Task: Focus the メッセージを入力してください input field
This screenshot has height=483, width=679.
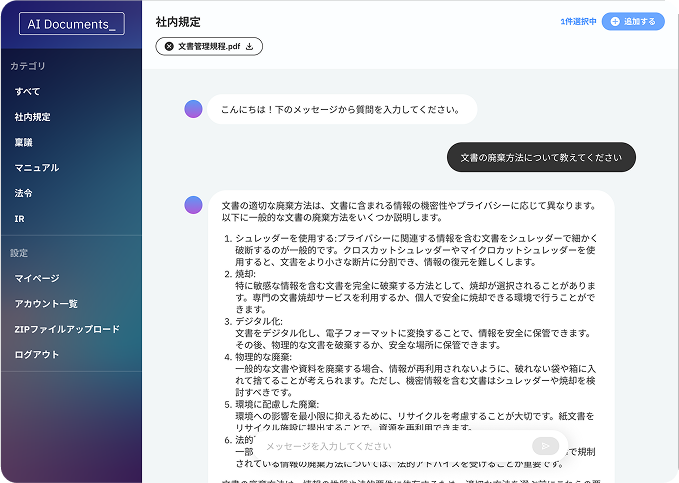Action: (x=390, y=446)
